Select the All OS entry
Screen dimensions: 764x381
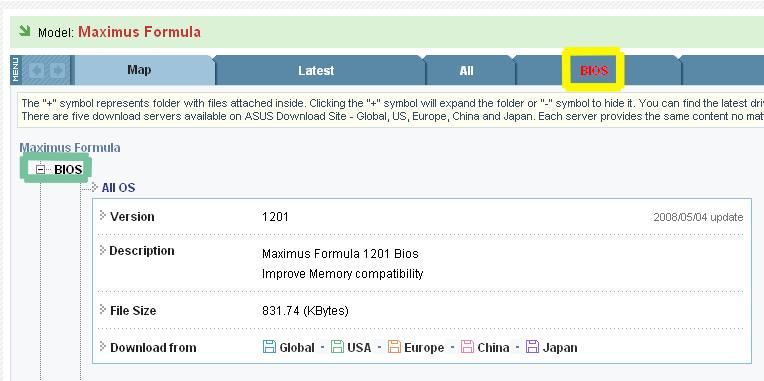pos(118,188)
